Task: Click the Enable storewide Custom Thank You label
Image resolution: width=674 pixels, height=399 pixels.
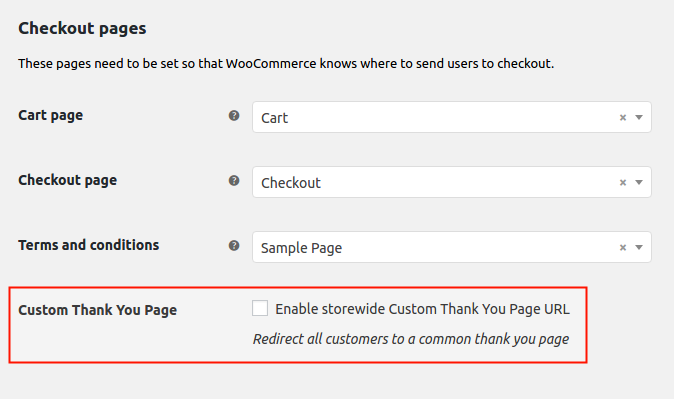Action: 423,309
